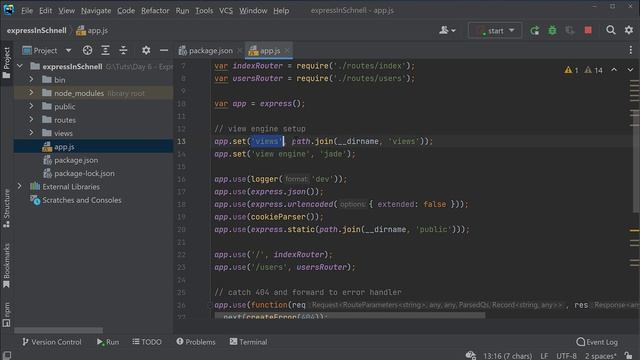Hide the Project panel with minus icon
The height and width of the screenshot is (360, 640).
164,50
